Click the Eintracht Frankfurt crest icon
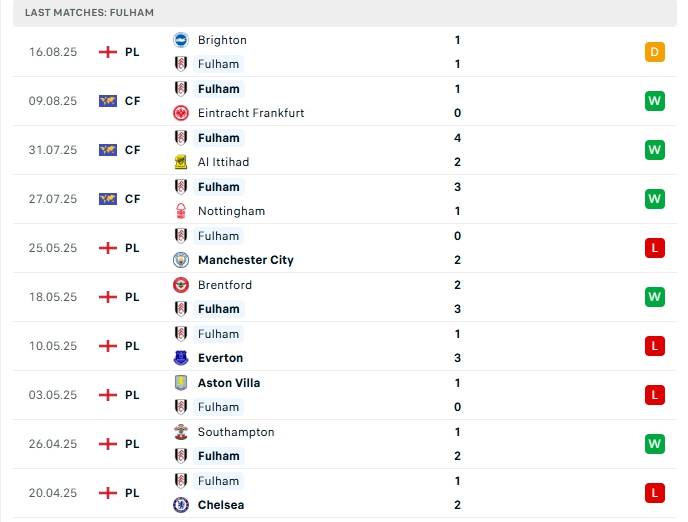The image size is (688, 522). [181, 113]
